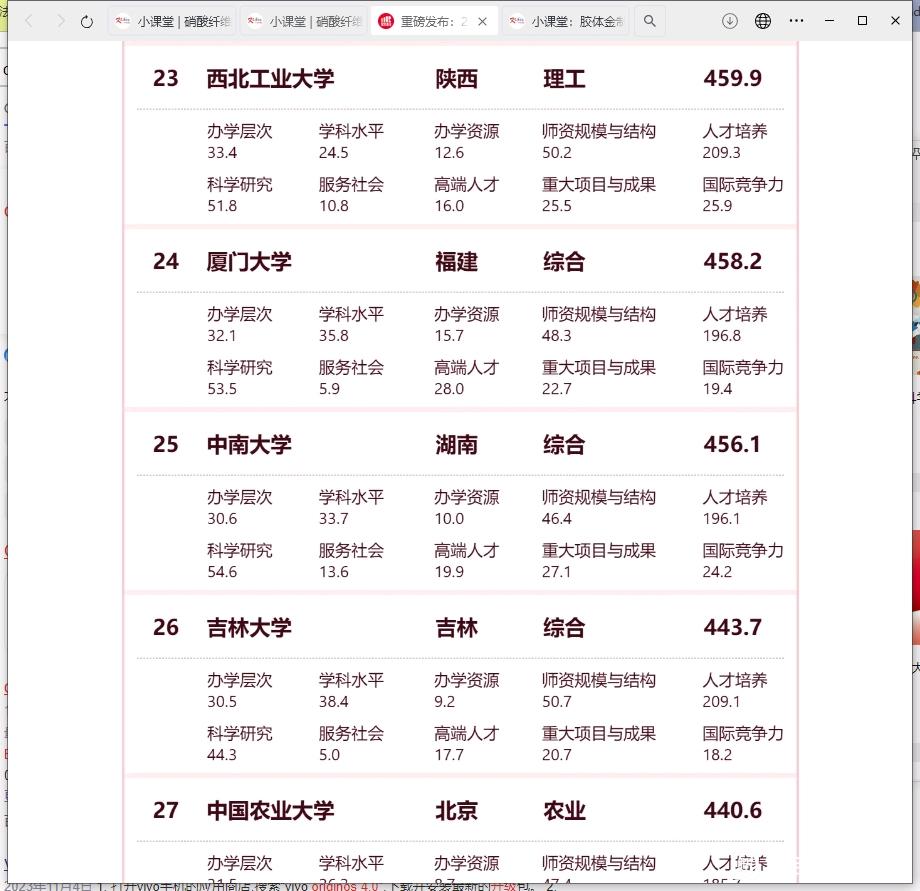The image size is (920, 891).
Task: Click total score 456.1
Action: click(x=732, y=444)
